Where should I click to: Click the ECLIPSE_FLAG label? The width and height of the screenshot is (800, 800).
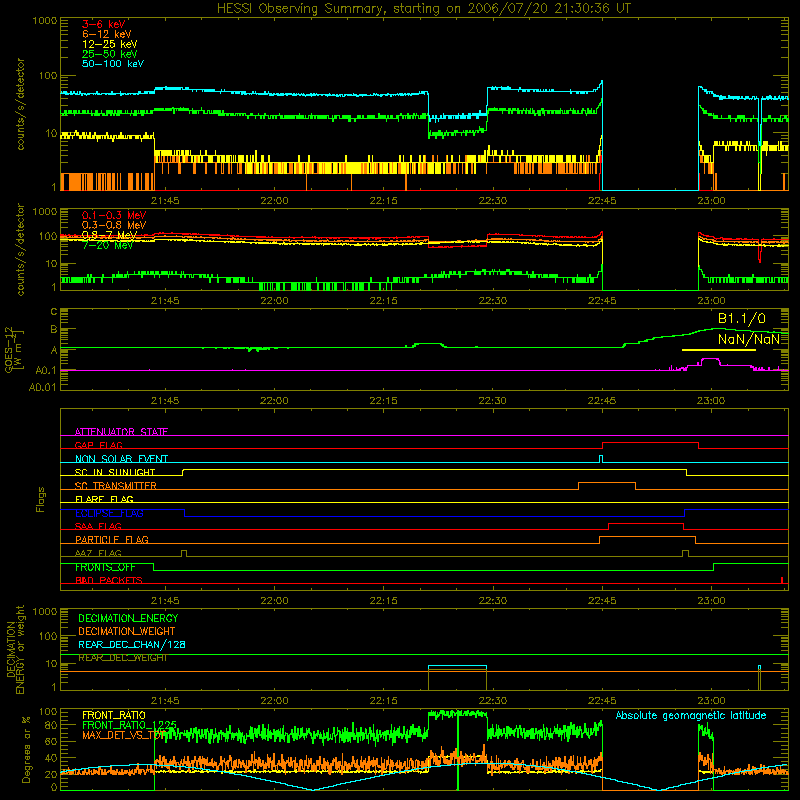[x=109, y=513]
